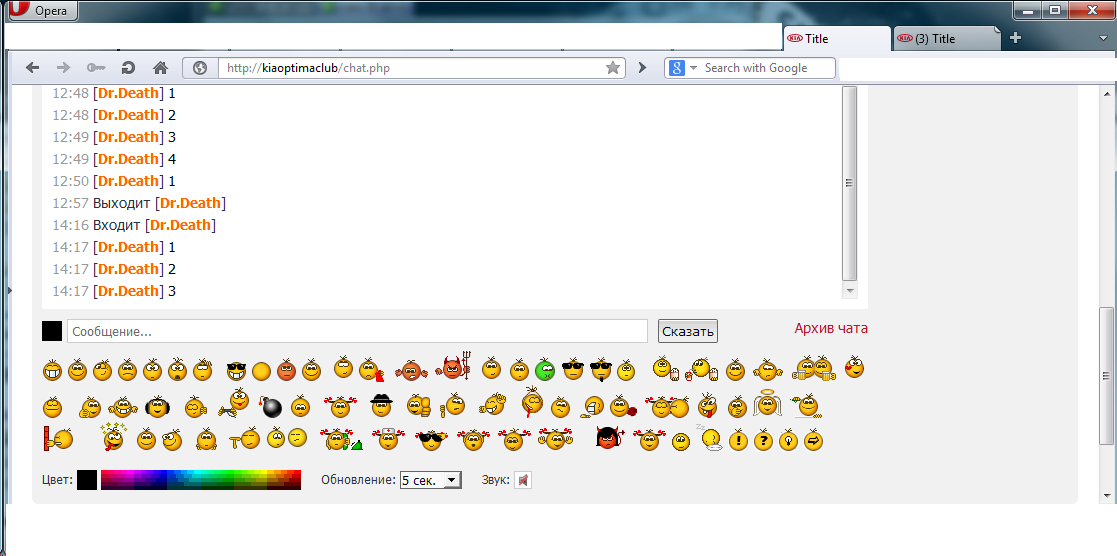Open the Архив чата link
Image resolution: width=1117 pixels, height=556 pixels.
click(831, 328)
